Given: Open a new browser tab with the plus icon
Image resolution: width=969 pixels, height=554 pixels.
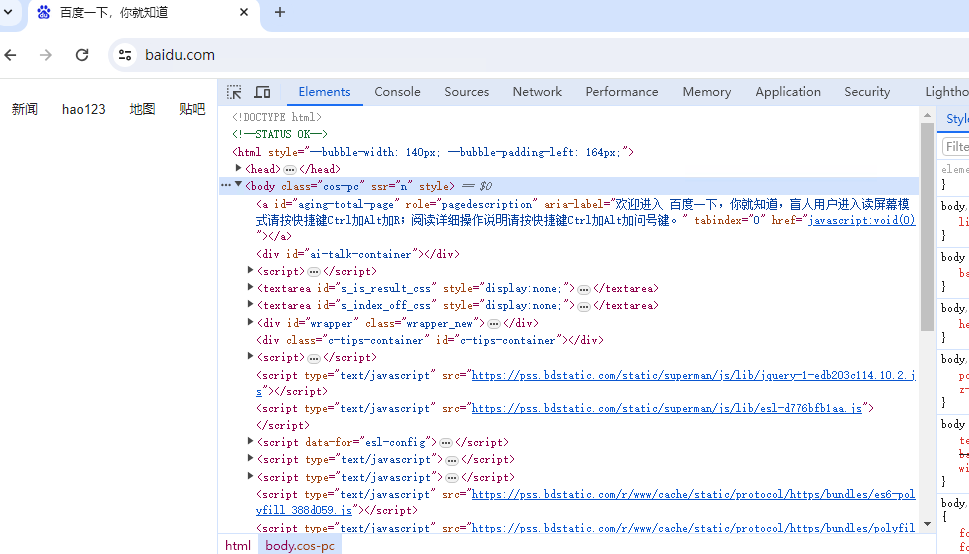Looking at the screenshot, I should [280, 12].
